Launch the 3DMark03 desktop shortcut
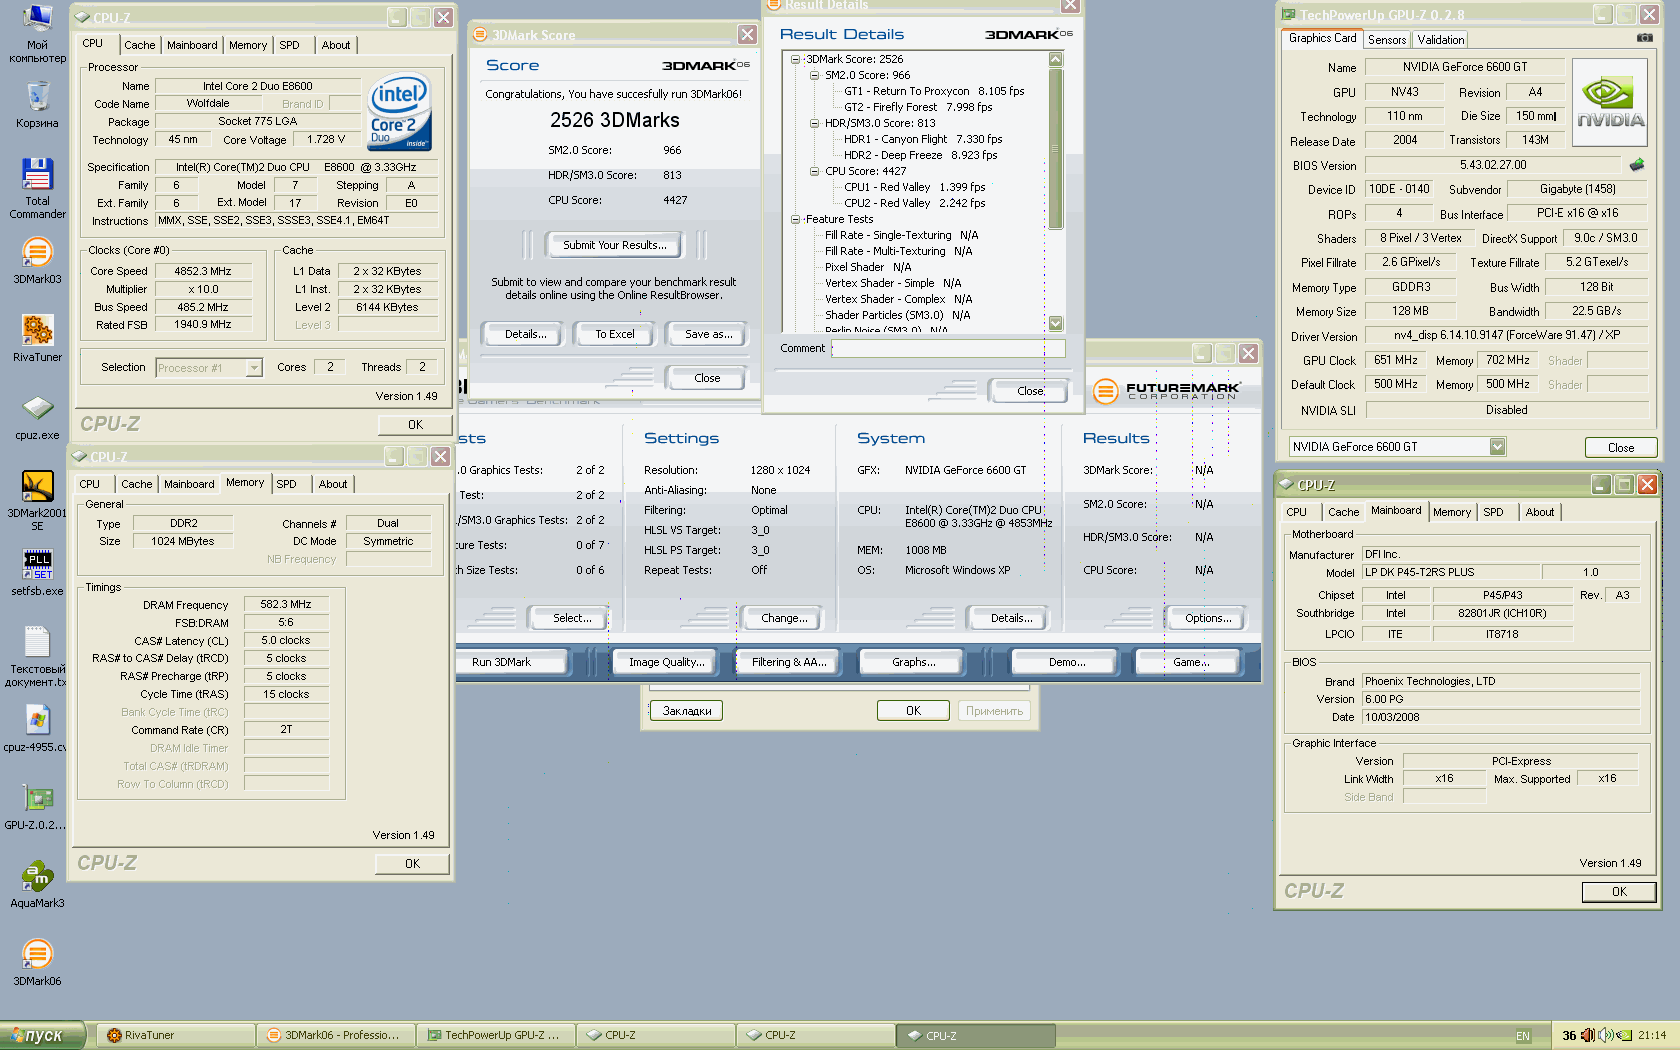Image resolution: width=1680 pixels, height=1050 pixels. (37, 261)
